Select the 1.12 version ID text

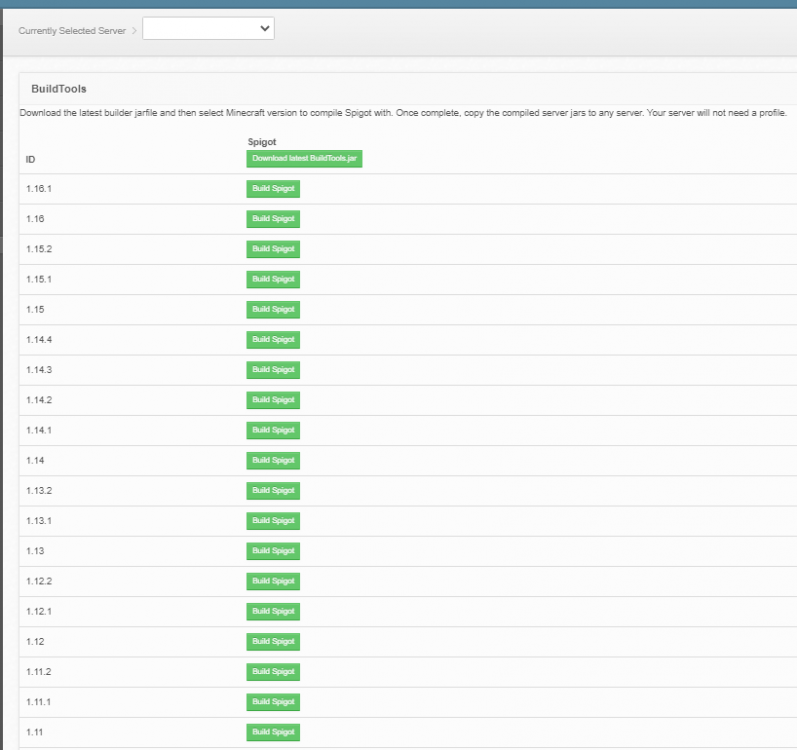35,641
